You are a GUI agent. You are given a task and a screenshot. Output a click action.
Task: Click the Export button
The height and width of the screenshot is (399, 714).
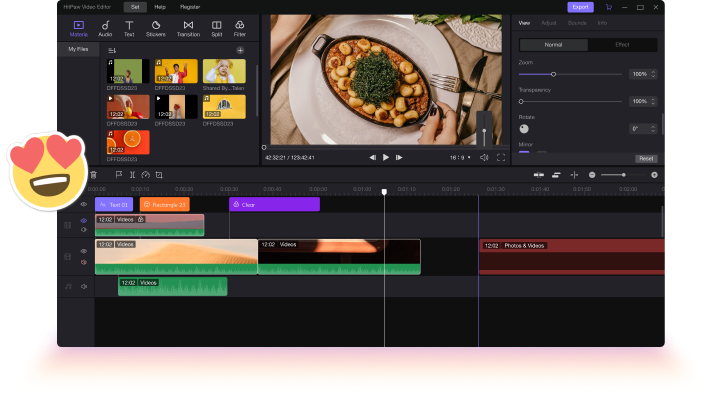pos(581,7)
